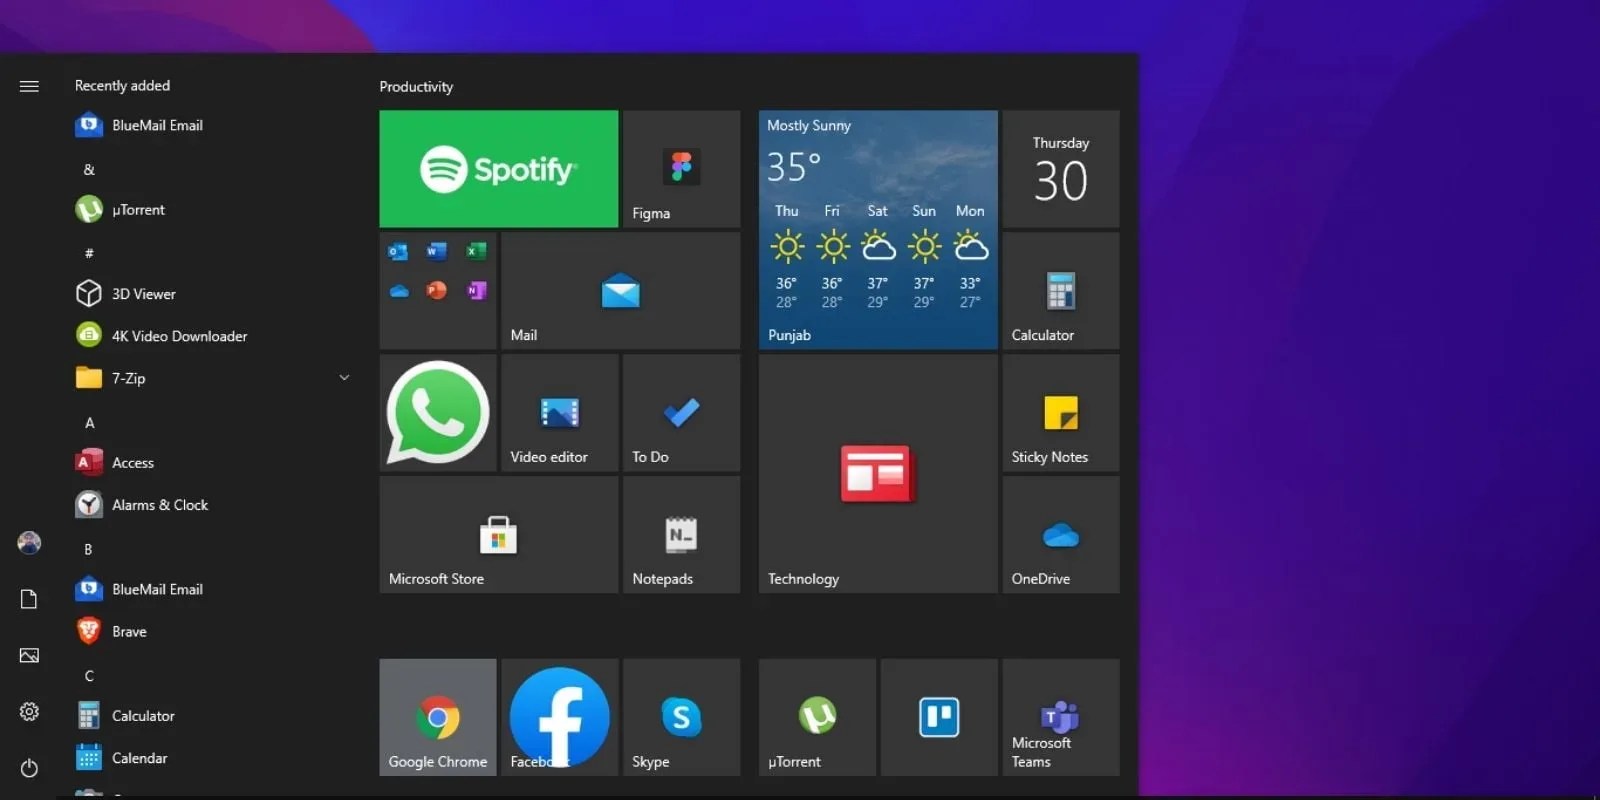The image size is (1600, 800).
Task: Open the µTorrent tile
Action: (817, 717)
